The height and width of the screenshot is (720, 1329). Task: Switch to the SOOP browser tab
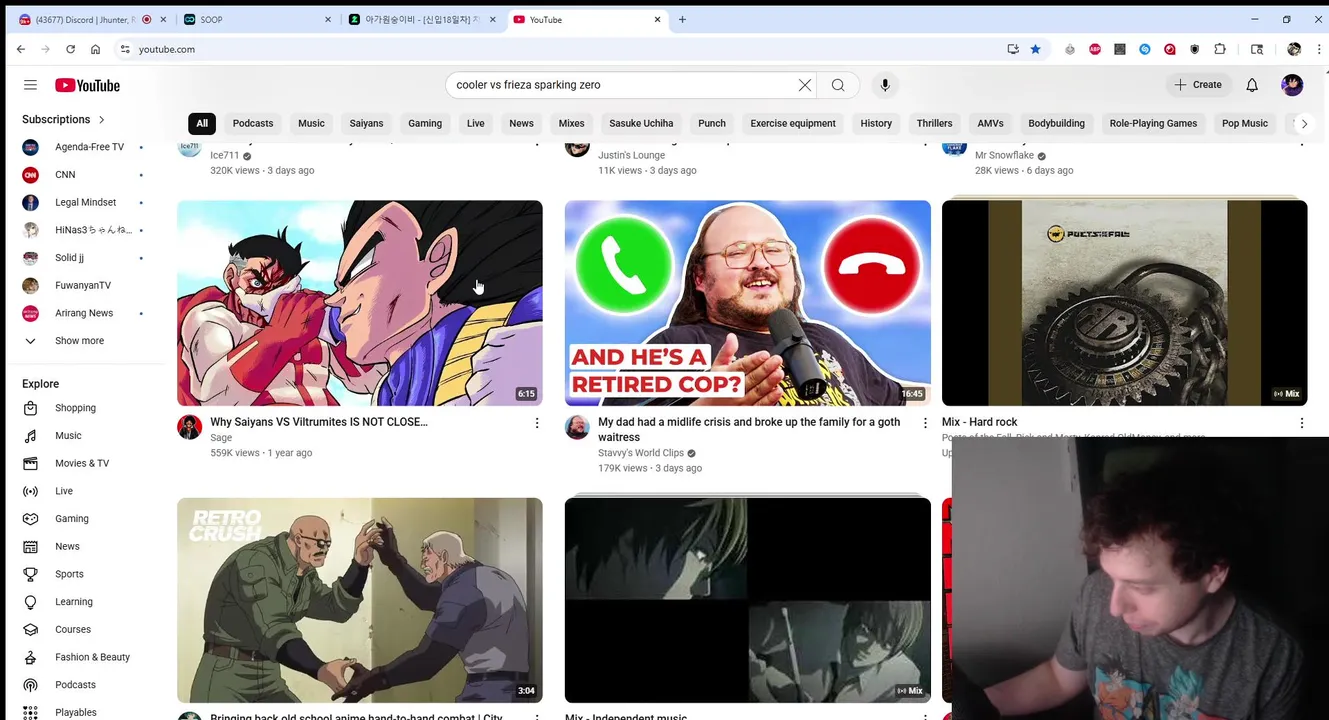tap(255, 19)
